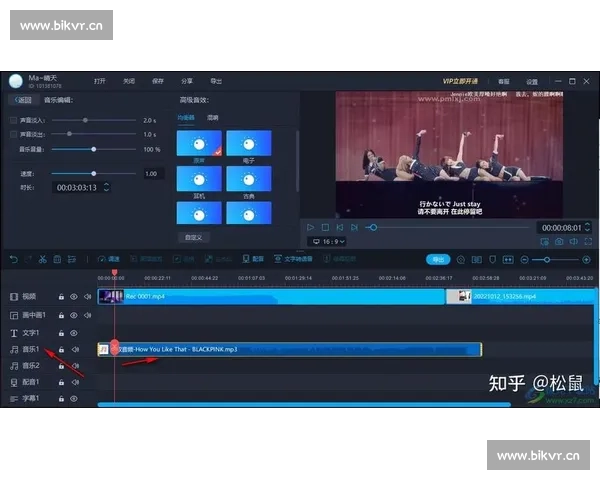
Task: Open the clip edit settings icon
Action: click(x=72, y=260)
